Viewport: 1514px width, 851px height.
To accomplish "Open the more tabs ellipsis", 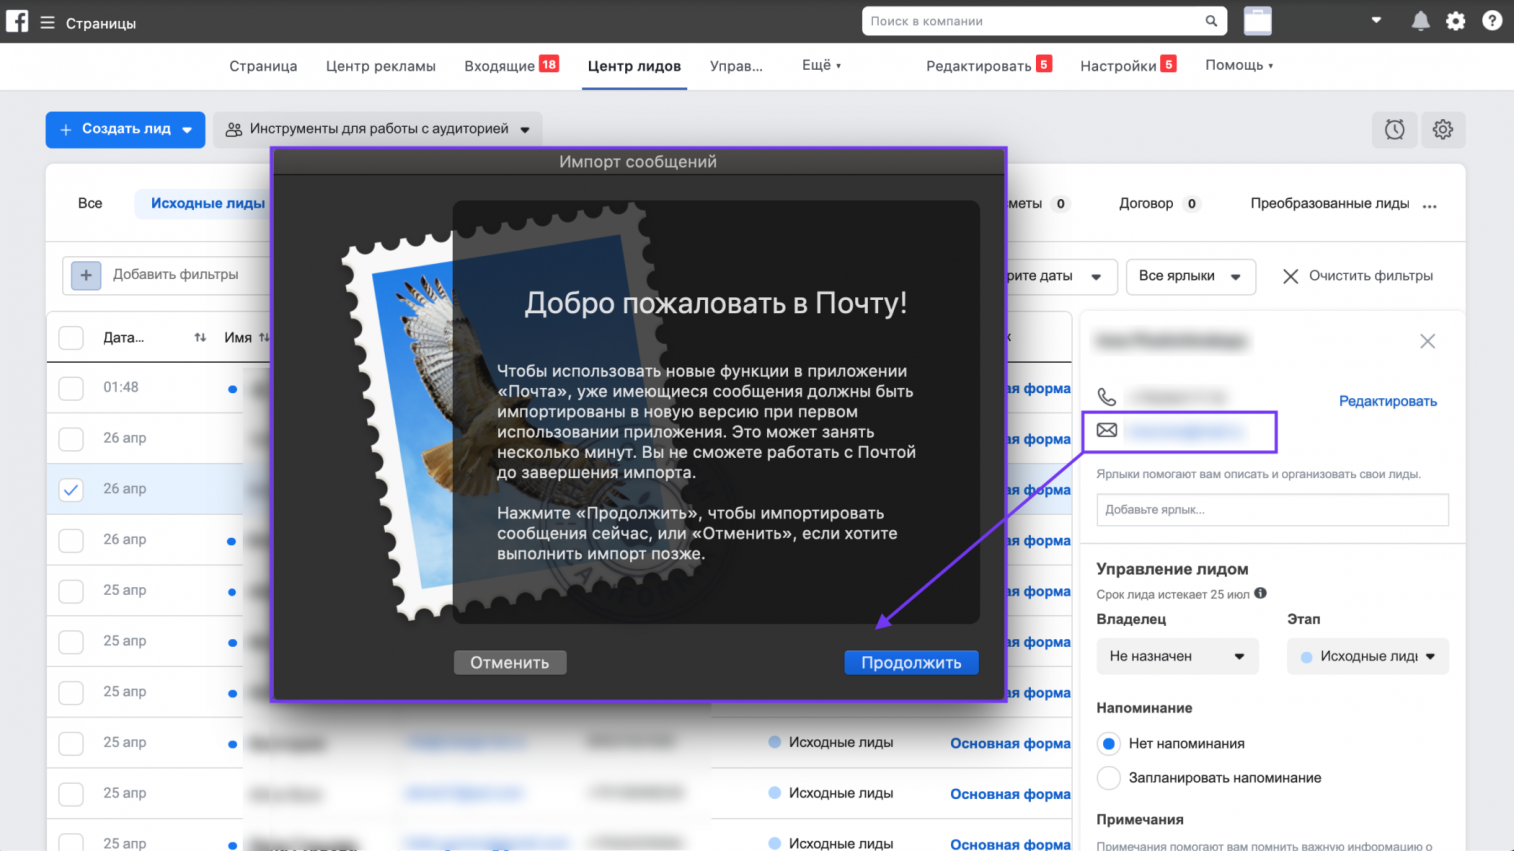I will [1429, 205].
